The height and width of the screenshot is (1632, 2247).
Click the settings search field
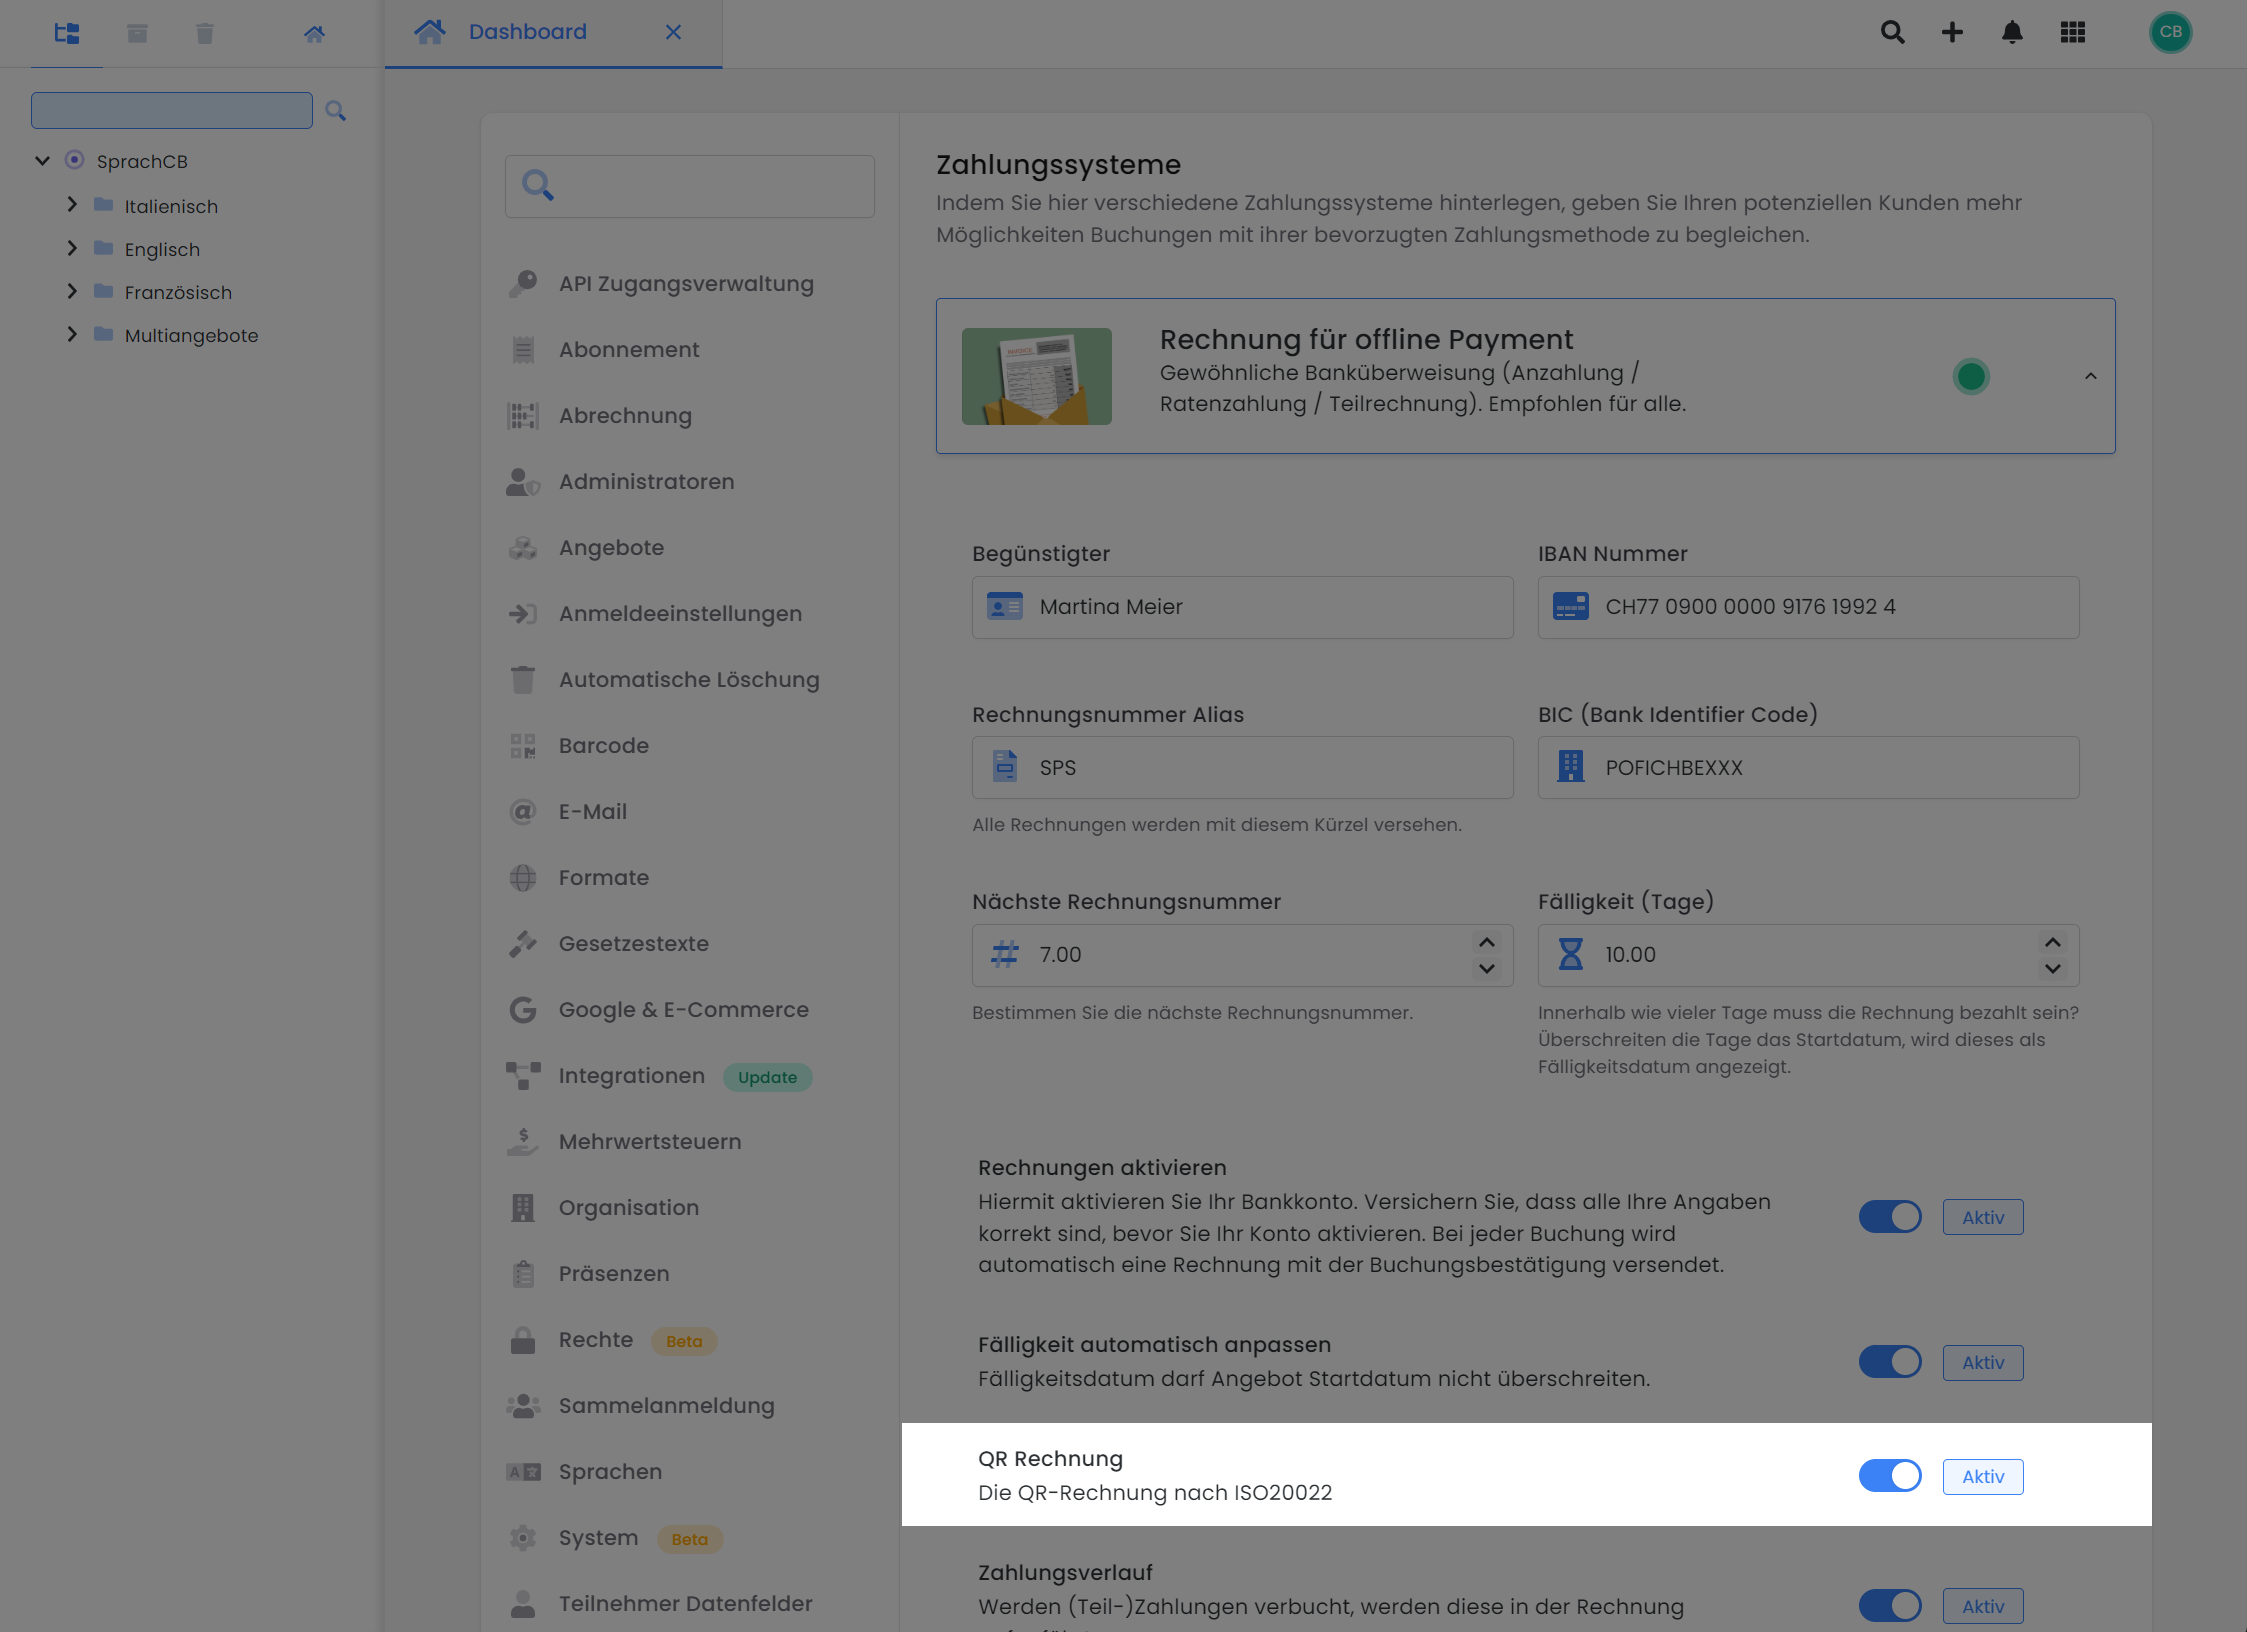coord(689,186)
